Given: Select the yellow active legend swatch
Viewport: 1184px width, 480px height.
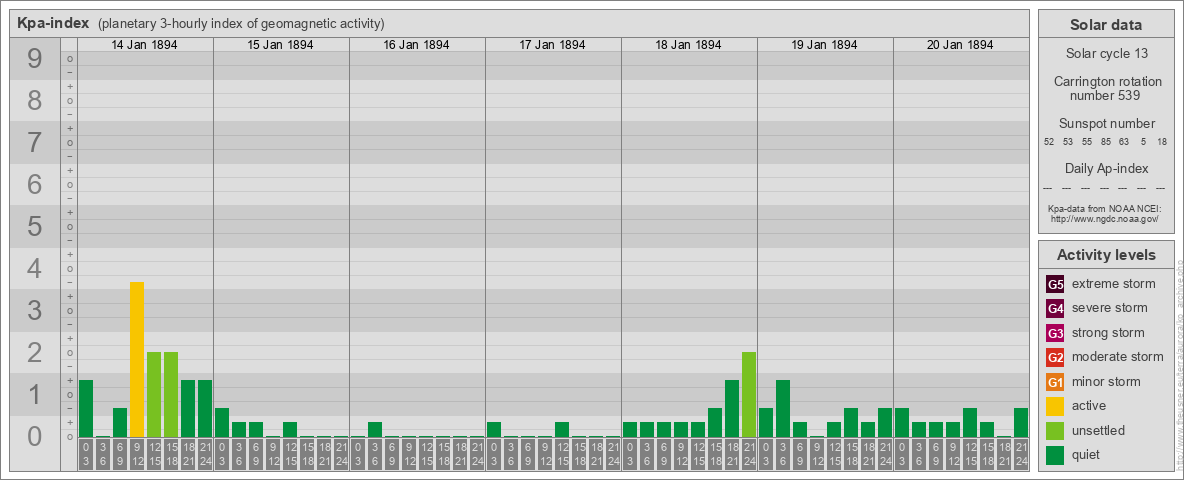Looking at the screenshot, I should [1055, 406].
